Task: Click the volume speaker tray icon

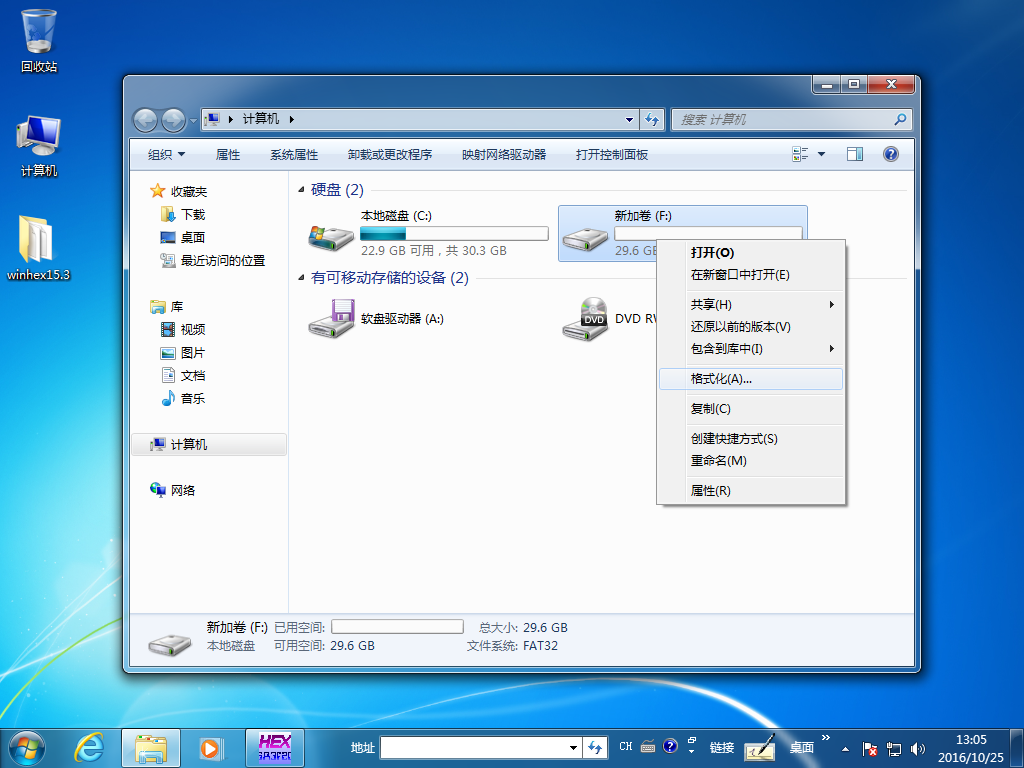Action: tap(918, 748)
